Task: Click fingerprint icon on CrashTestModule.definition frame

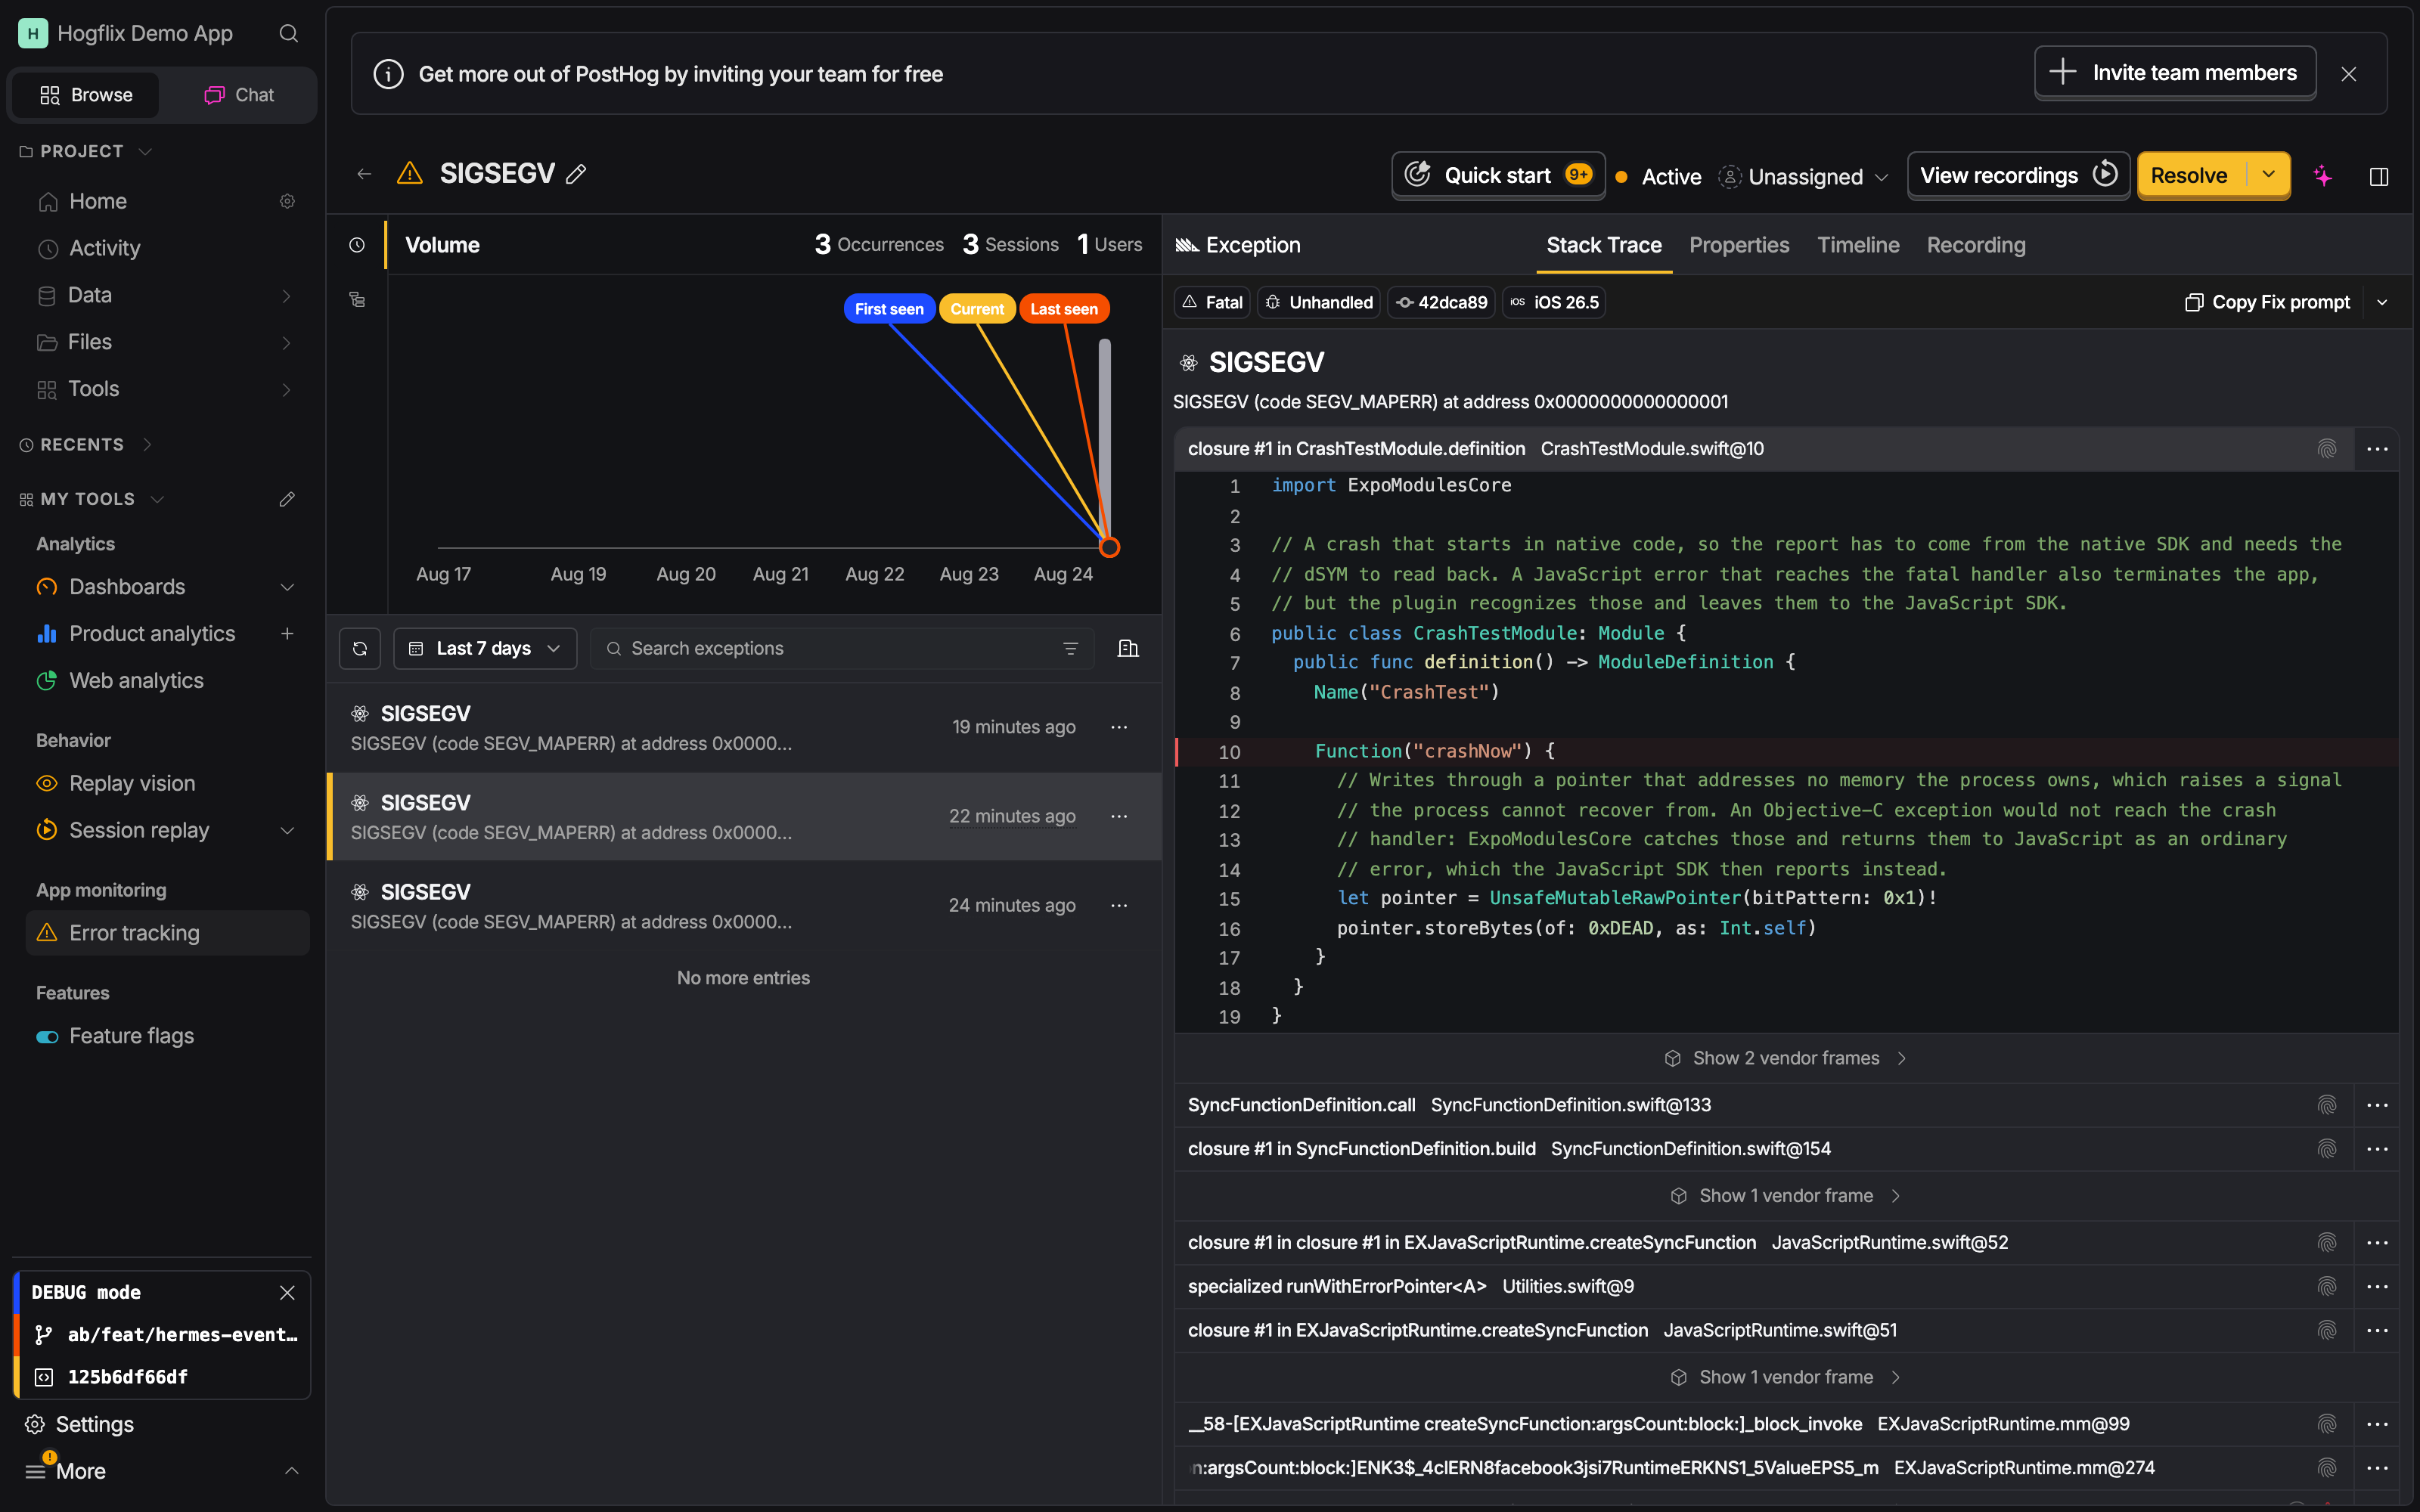Action: pyautogui.click(x=2326, y=449)
